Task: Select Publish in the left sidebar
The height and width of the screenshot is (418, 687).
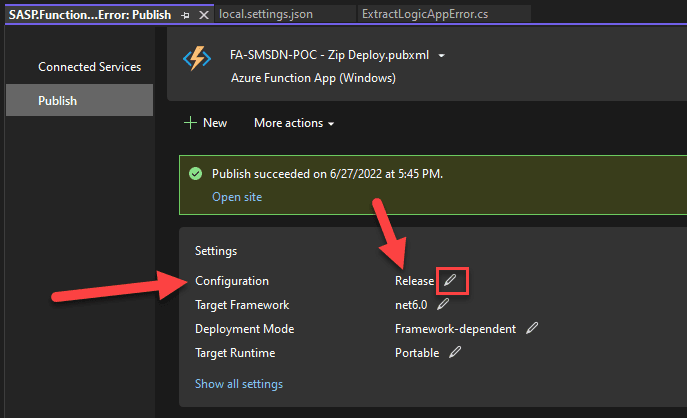Action: (57, 101)
